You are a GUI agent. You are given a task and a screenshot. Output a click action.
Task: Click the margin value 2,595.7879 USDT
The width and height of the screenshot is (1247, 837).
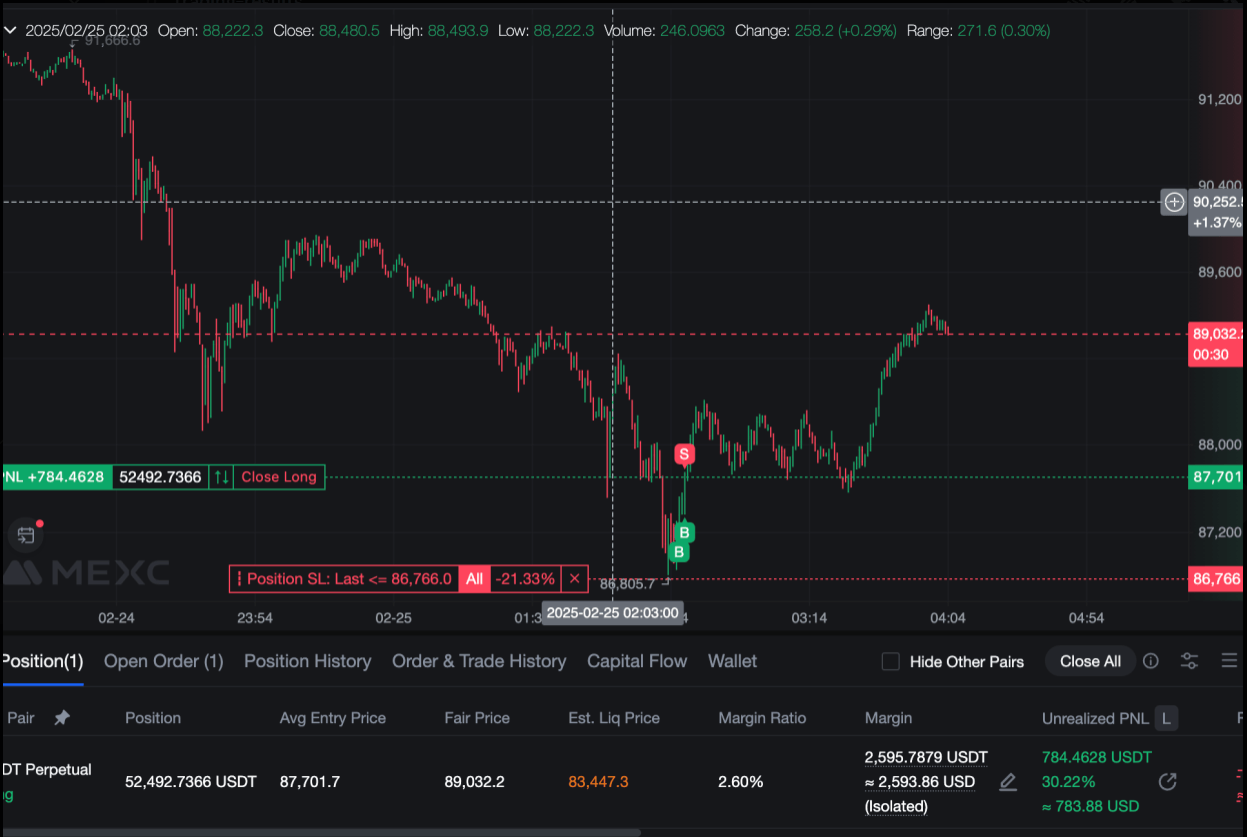926,757
